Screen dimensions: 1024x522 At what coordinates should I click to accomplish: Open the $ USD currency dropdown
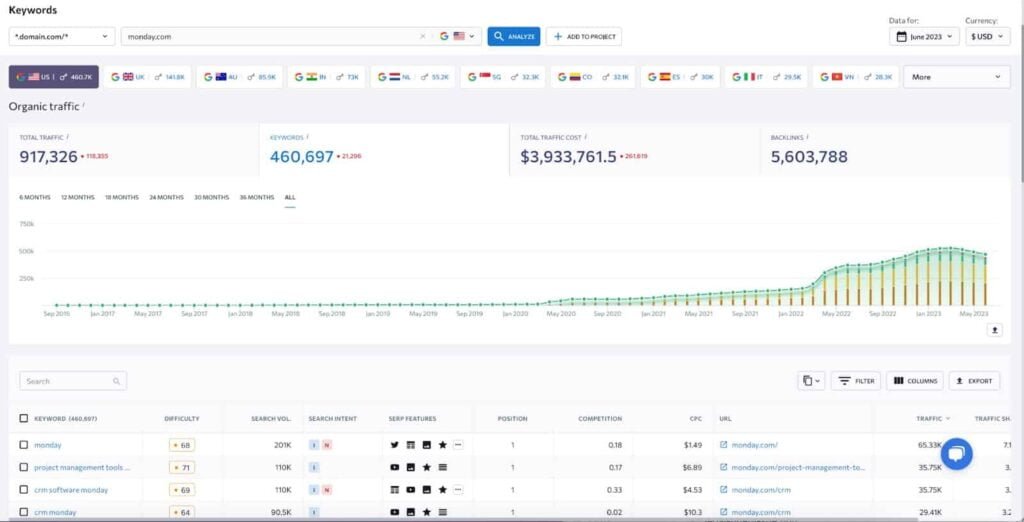click(987, 37)
